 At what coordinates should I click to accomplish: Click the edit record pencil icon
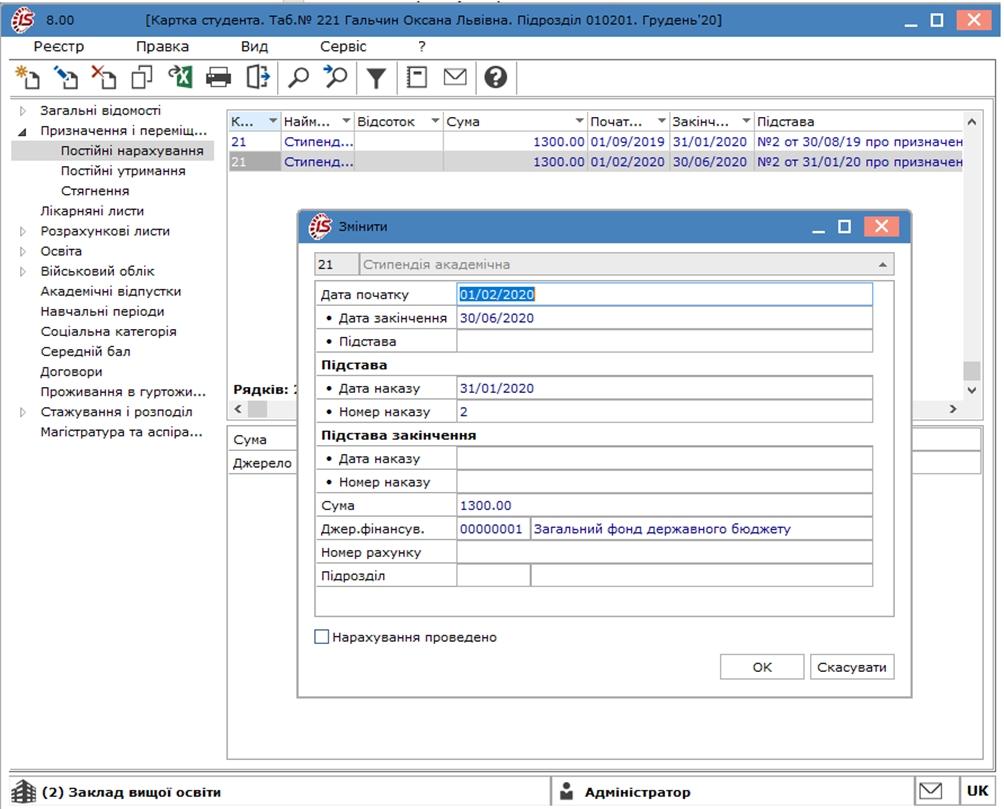[65, 77]
